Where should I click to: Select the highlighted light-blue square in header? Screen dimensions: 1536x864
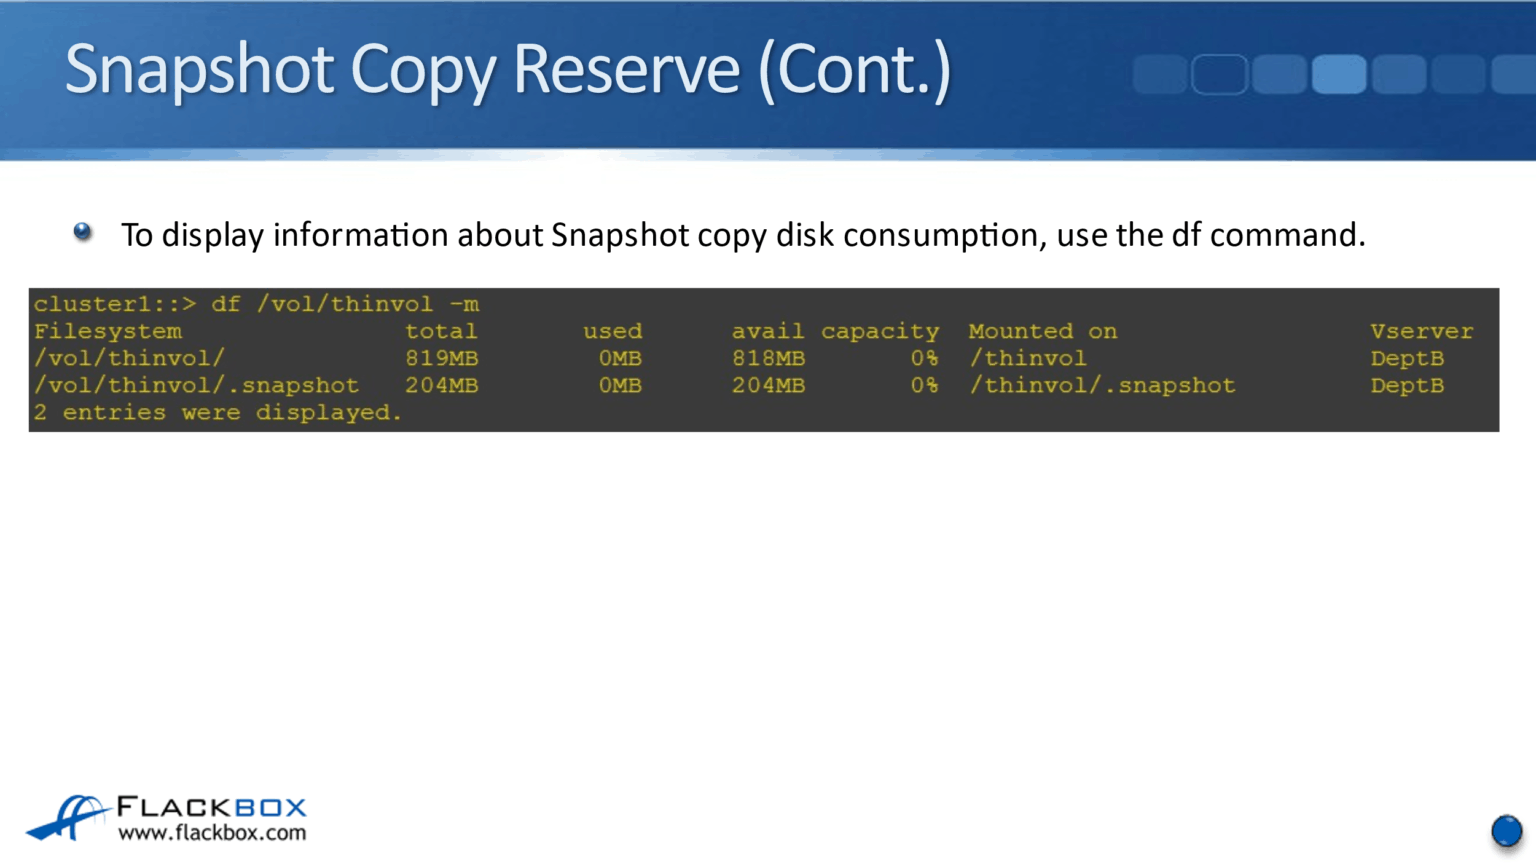tap(1339, 75)
